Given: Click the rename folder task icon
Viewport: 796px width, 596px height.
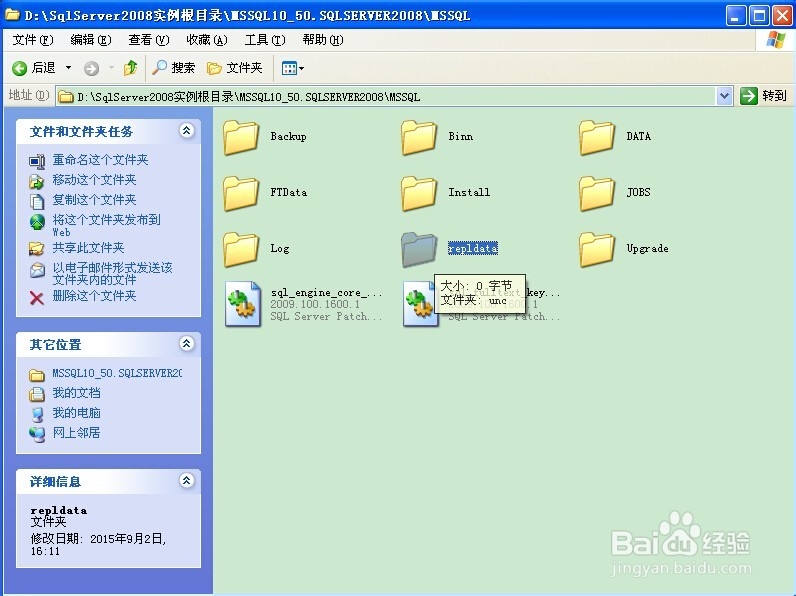Looking at the screenshot, I should click(37, 161).
